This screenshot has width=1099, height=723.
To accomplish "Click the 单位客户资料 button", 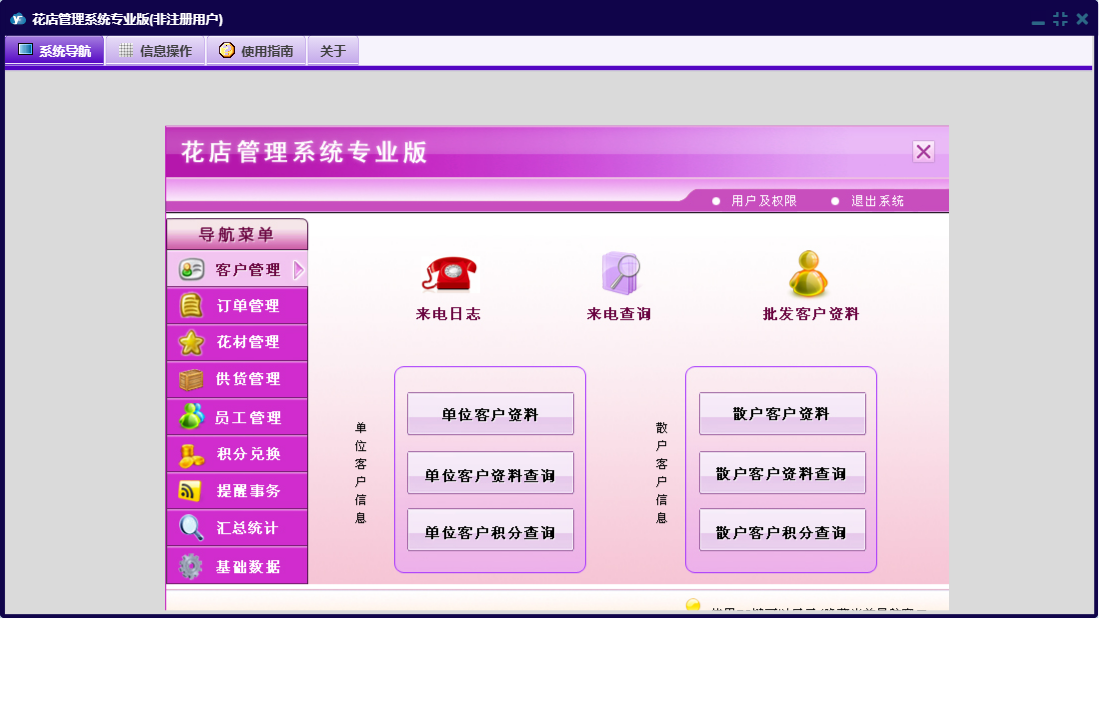I will pyautogui.click(x=491, y=414).
